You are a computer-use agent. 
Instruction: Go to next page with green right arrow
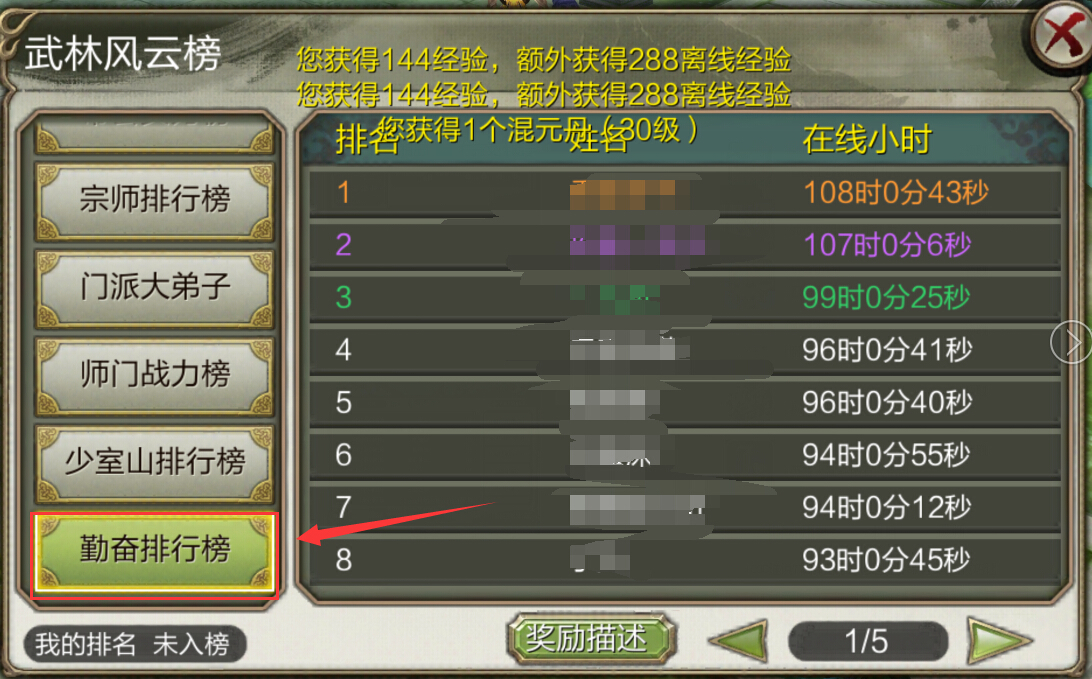tap(999, 641)
